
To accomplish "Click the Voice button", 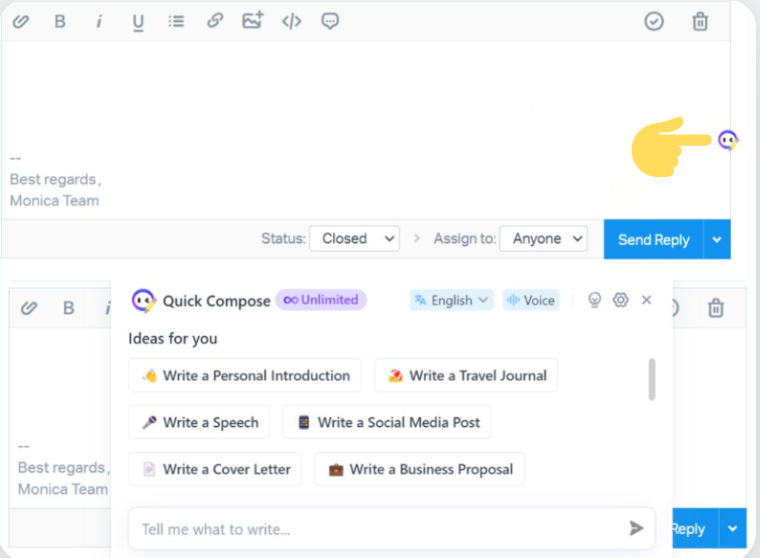I will (x=531, y=301).
